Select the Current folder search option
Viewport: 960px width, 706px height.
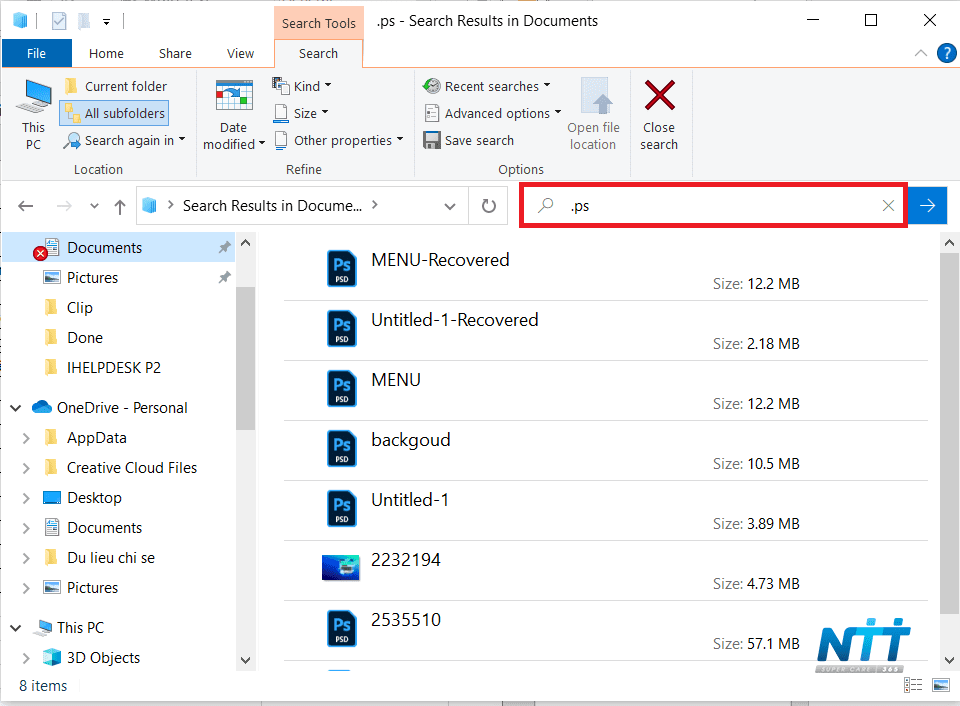(115, 86)
